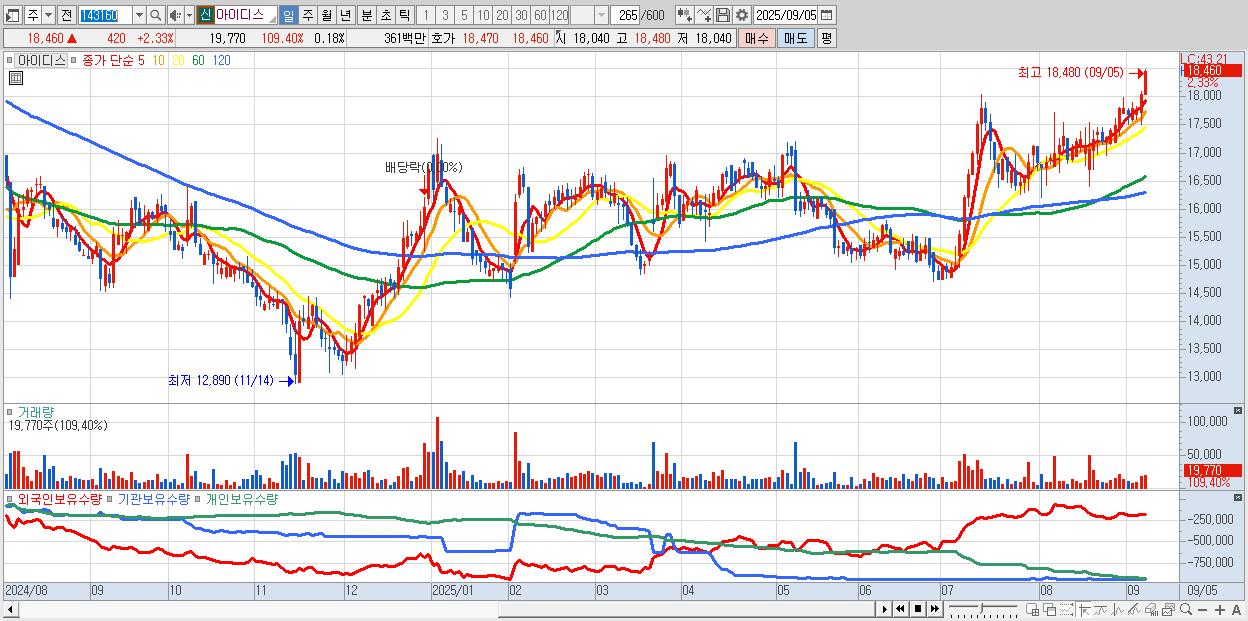The height and width of the screenshot is (621, 1248).
Task: Click the 매수 buy button
Action: click(757, 38)
